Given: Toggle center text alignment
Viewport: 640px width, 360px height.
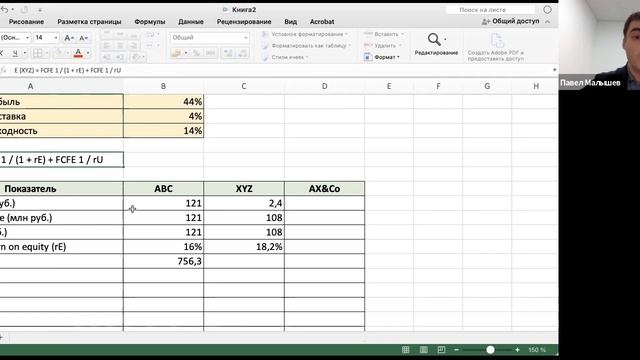Looking at the screenshot, I should (120, 46).
